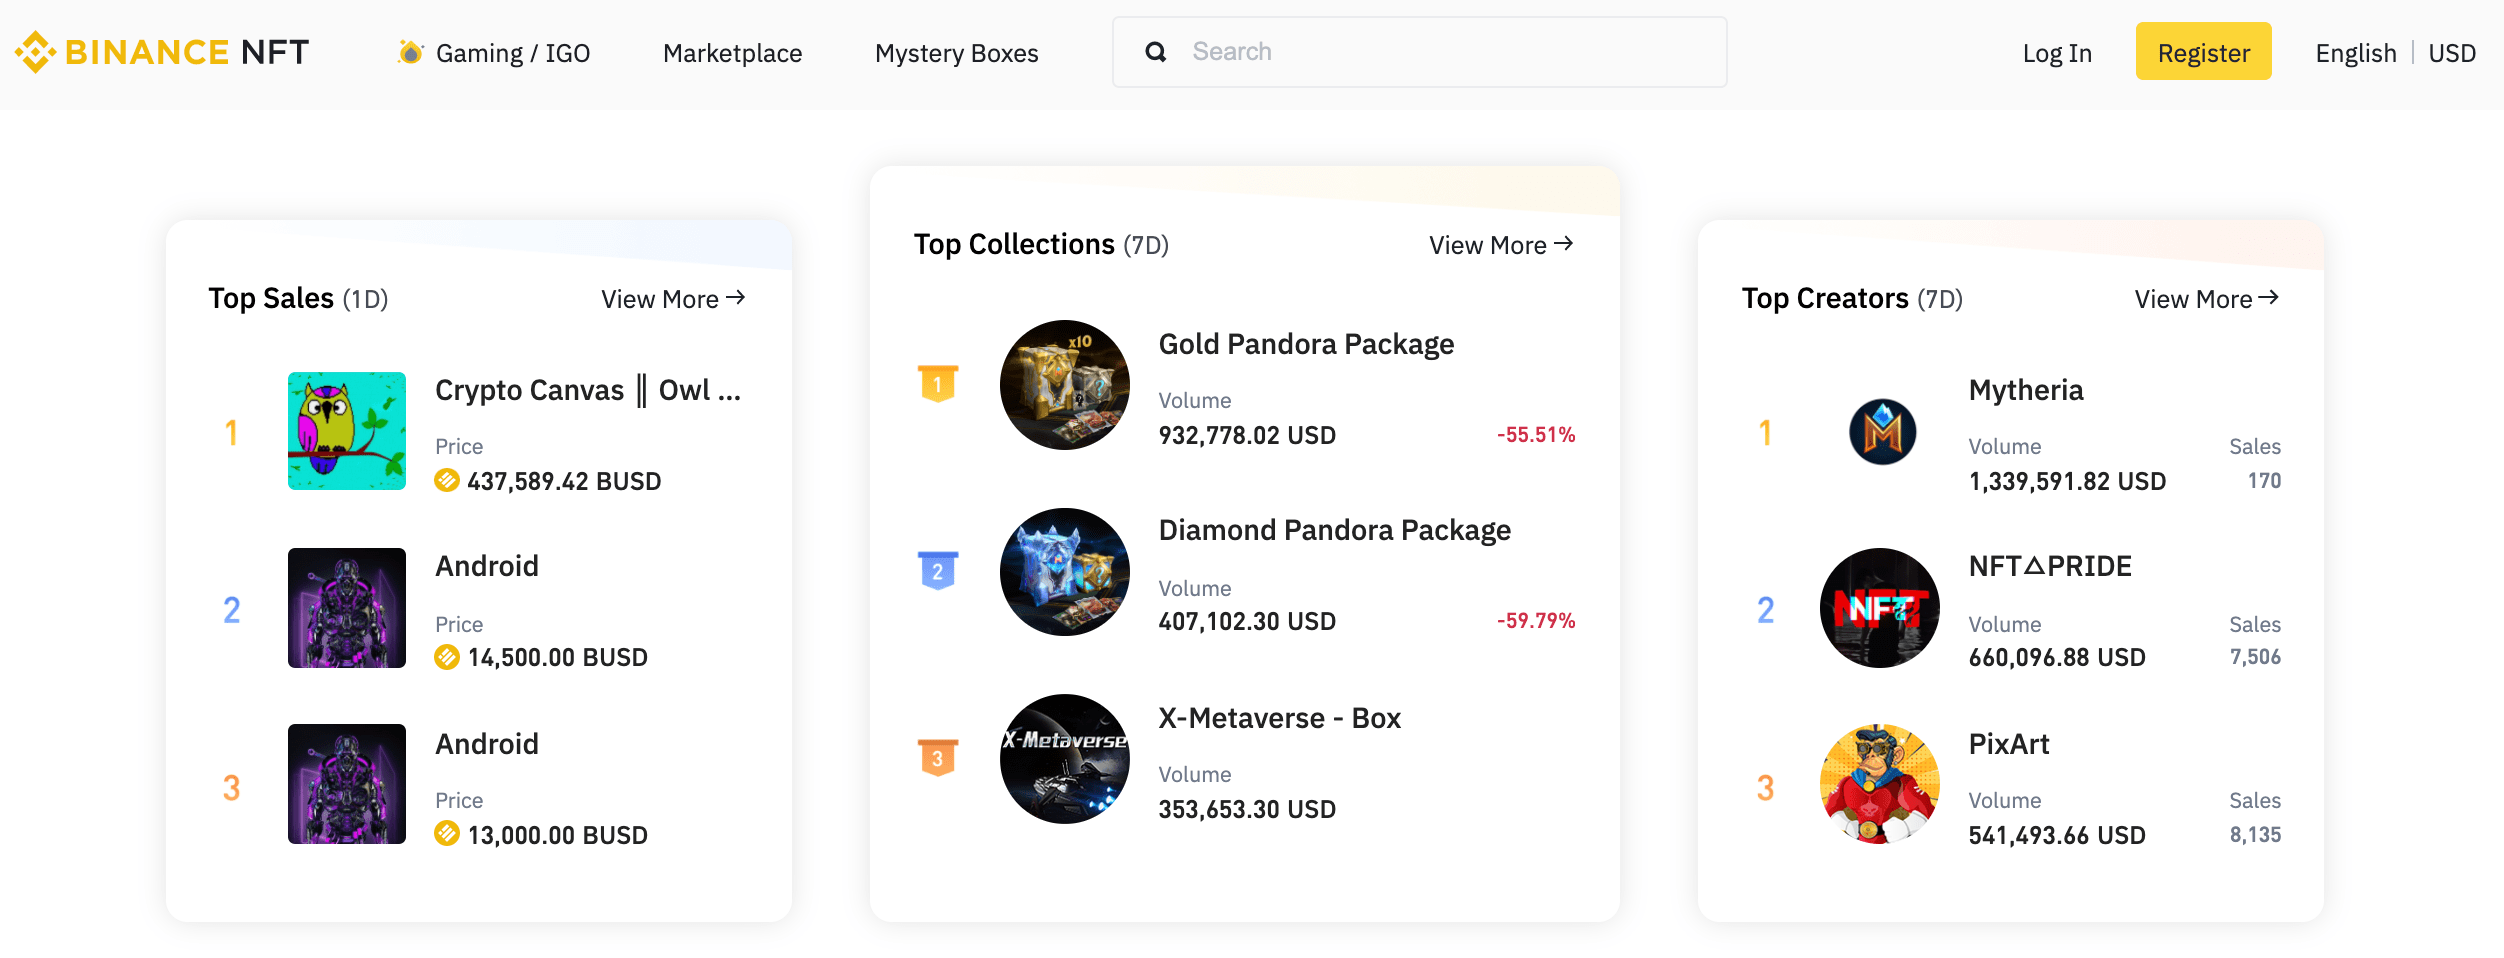This screenshot has width=2504, height=958.
Task: Open the Android thumbnail priced 13,000.00 BUSD
Action: tap(347, 784)
